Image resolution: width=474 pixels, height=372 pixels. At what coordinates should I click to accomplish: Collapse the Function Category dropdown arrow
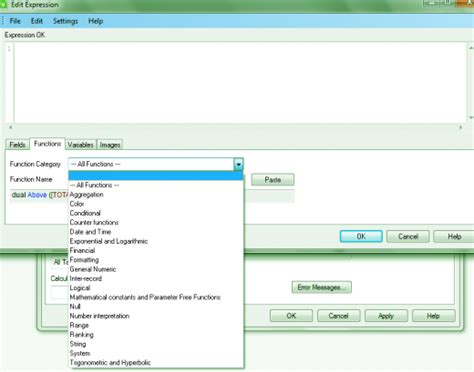tap(238, 164)
